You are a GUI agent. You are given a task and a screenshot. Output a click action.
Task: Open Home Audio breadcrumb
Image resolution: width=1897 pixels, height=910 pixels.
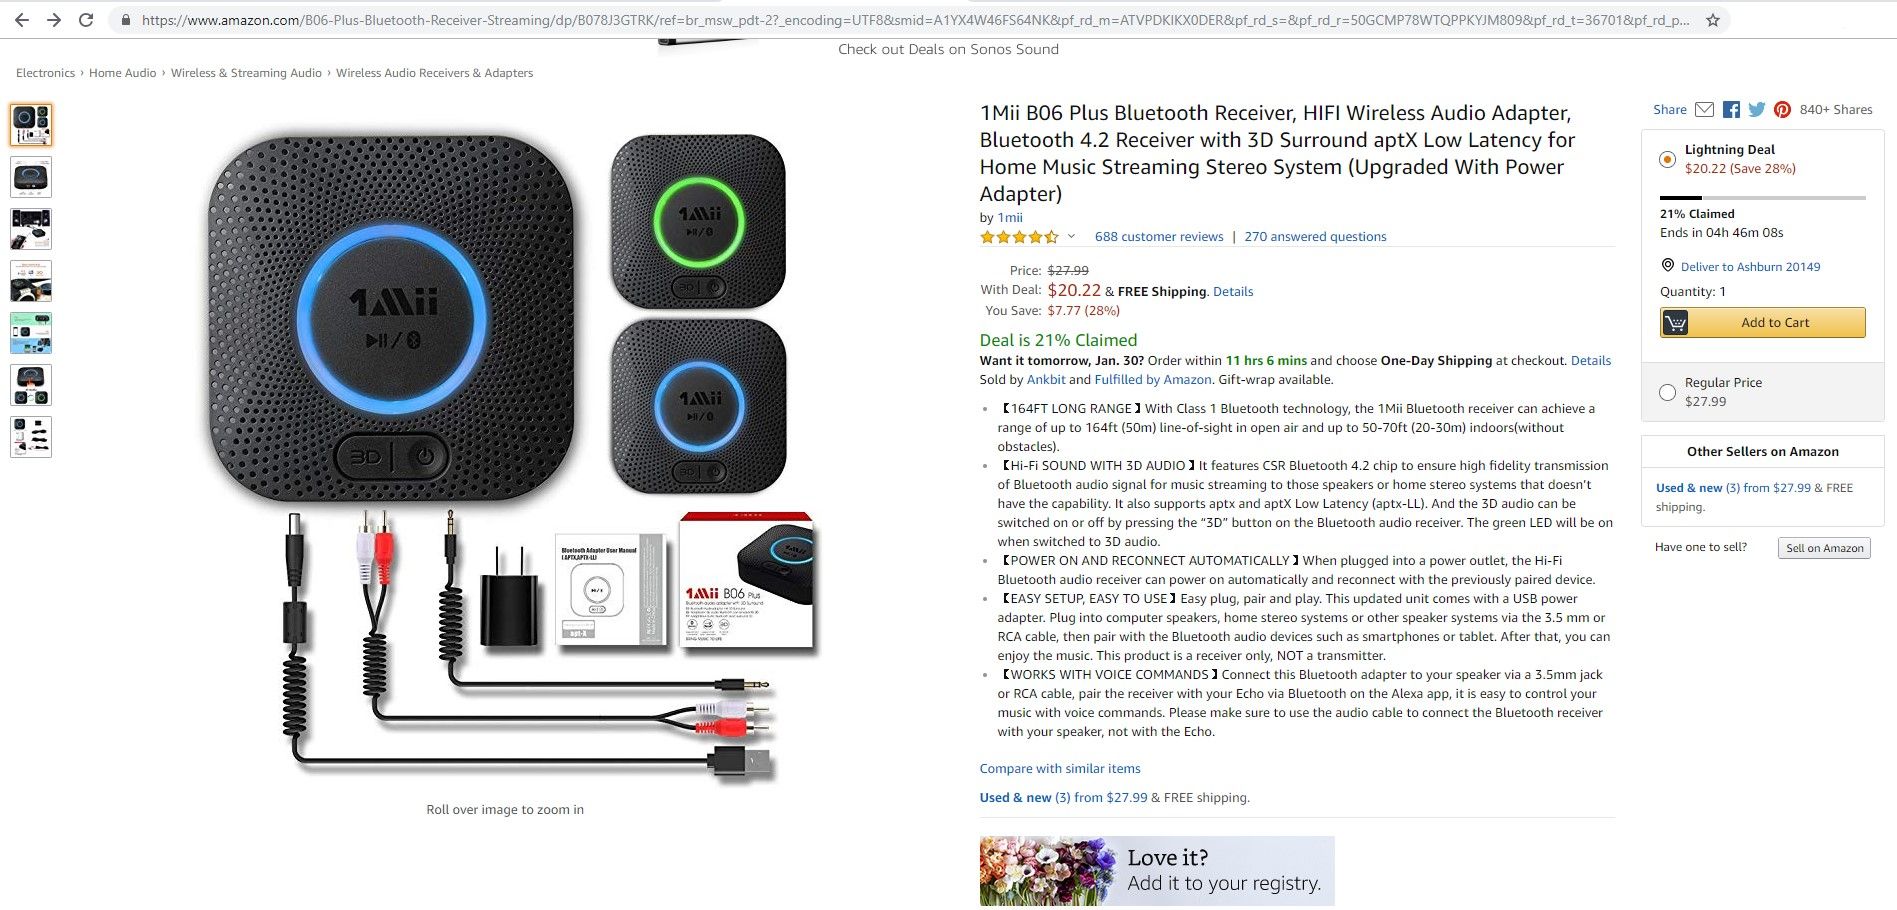click(x=122, y=73)
